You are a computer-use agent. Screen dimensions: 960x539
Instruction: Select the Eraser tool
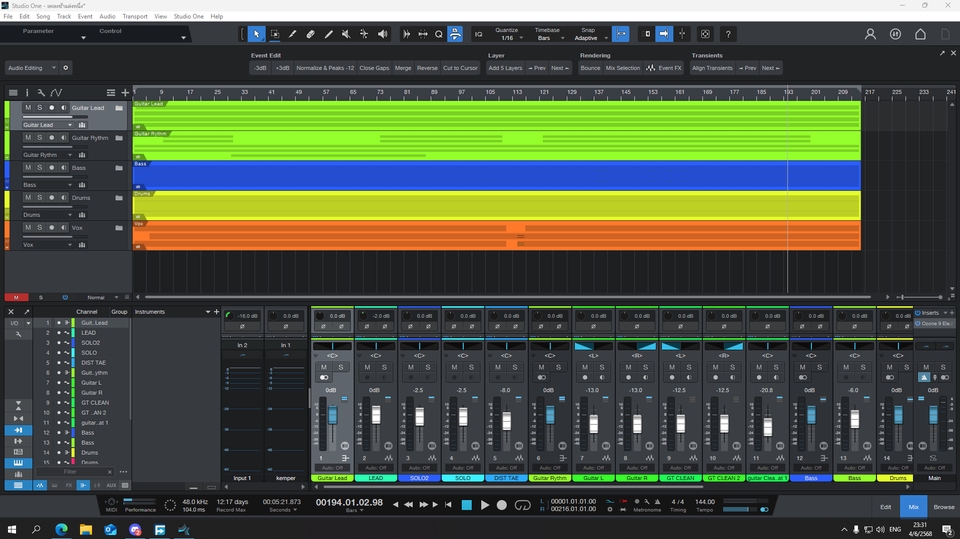click(310, 34)
